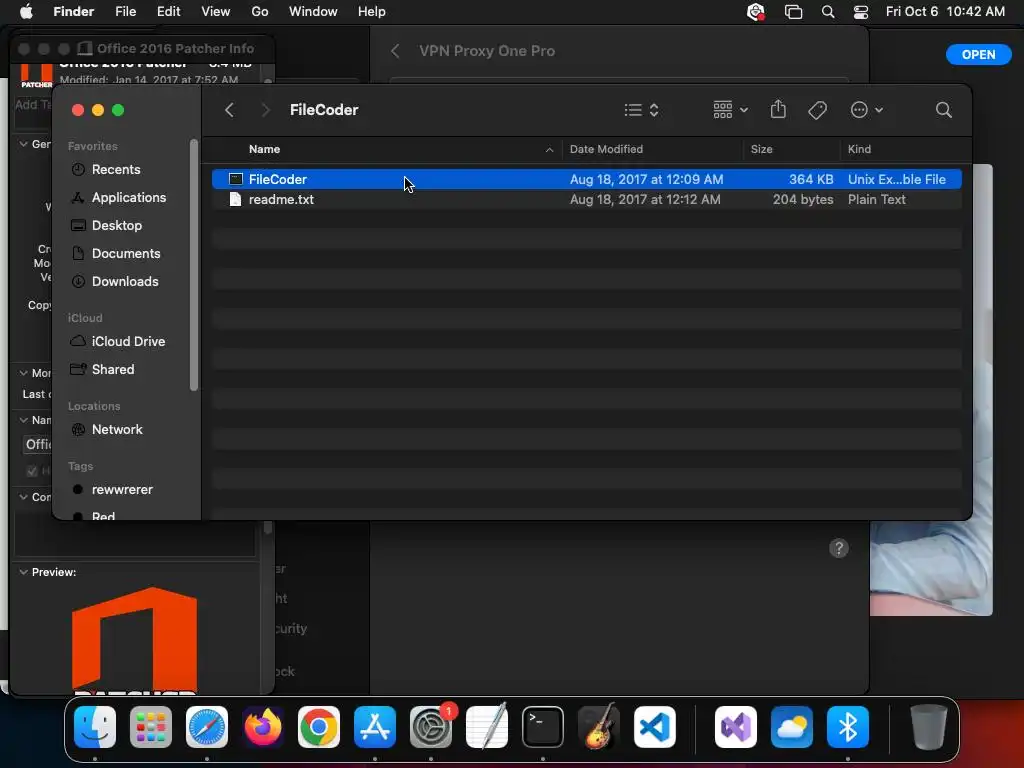
Task: Open the File menu
Action: click(125, 12)
